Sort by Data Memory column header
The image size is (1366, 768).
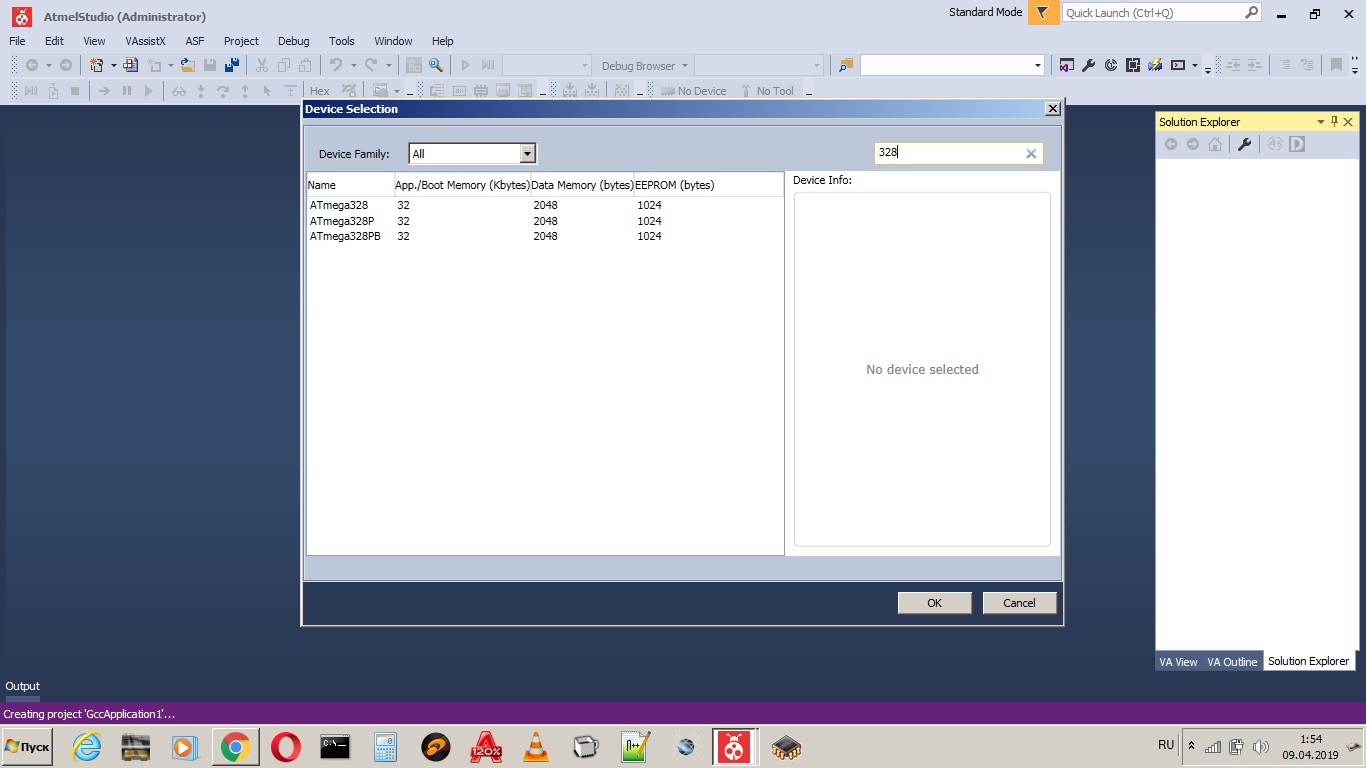pos(582,185)
